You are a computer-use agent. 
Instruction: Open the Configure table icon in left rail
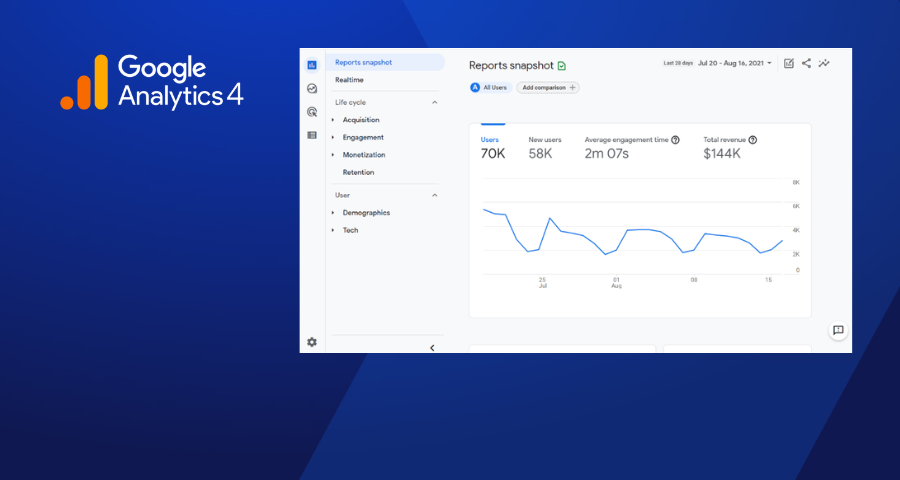pyautogui.click(x=312, y=135)
